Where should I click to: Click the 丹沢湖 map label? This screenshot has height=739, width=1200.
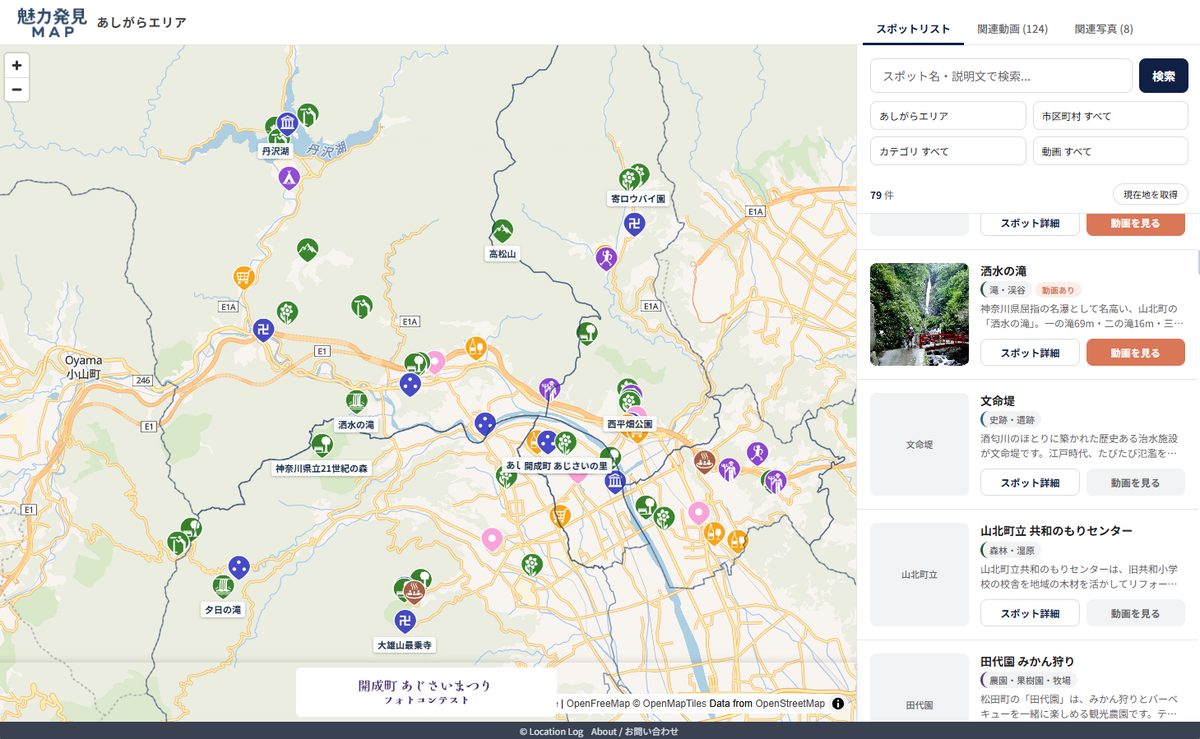point(275,151)
